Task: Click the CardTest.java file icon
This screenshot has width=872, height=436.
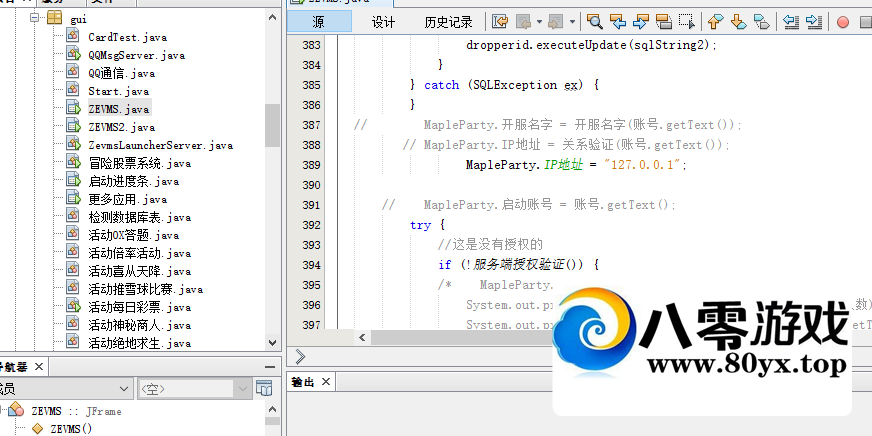Action: pos(72,35)
